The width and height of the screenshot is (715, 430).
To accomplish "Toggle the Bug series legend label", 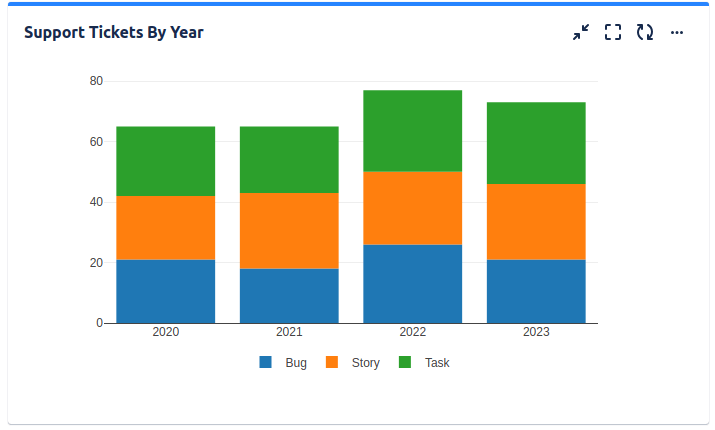I will tap(296, 363).
